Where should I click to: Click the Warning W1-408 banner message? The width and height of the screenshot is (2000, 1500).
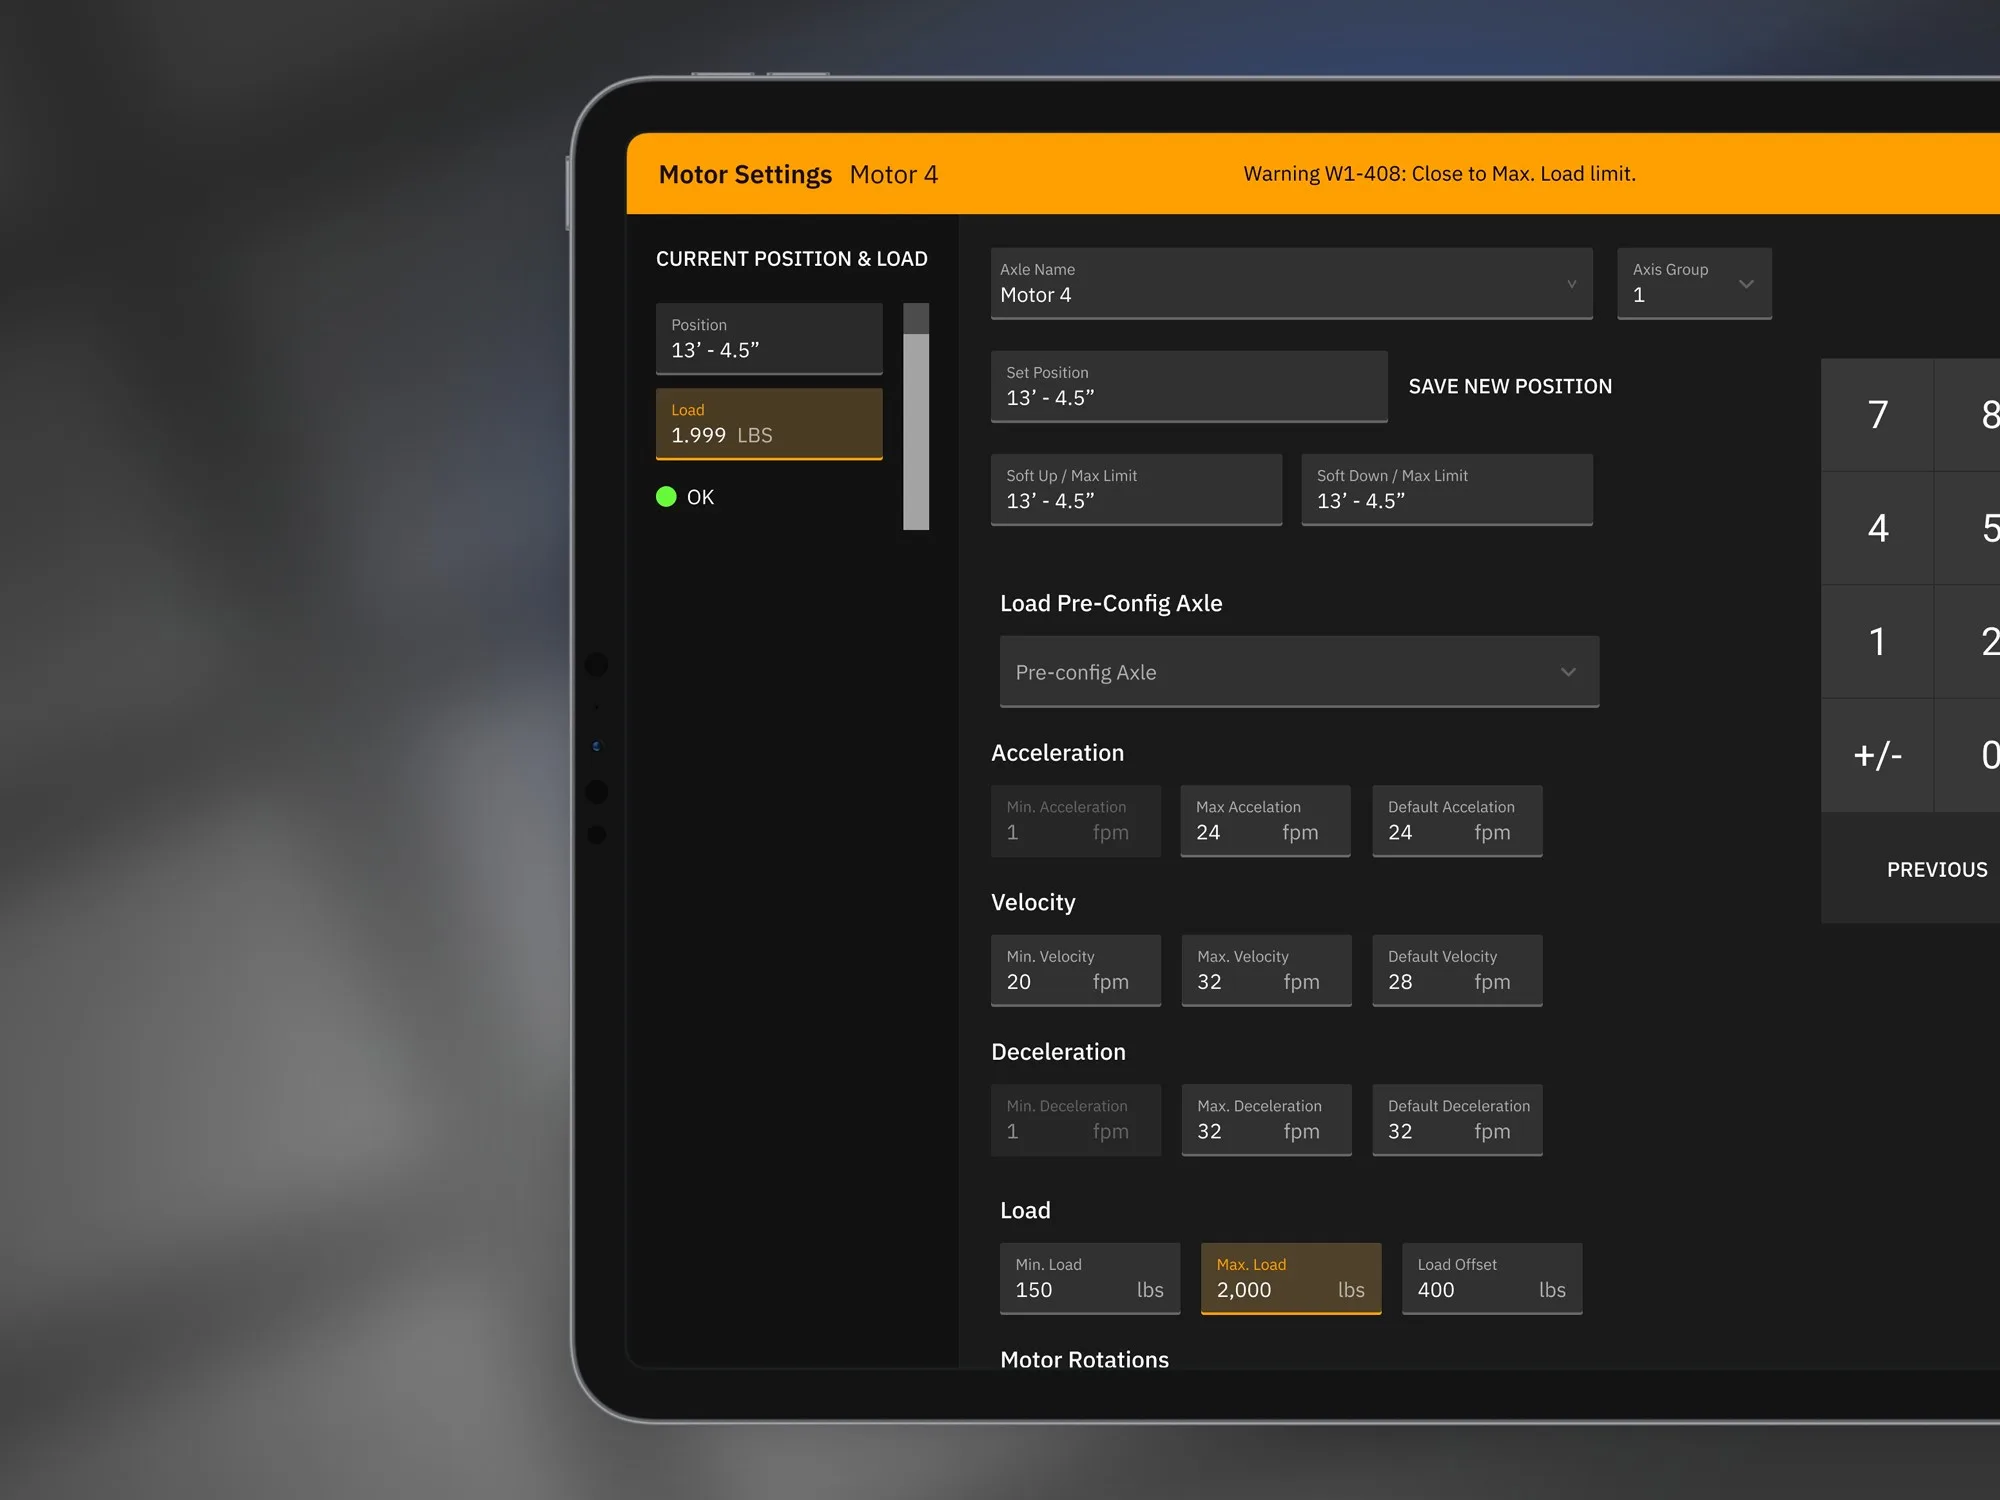(x=1438, y=173)
